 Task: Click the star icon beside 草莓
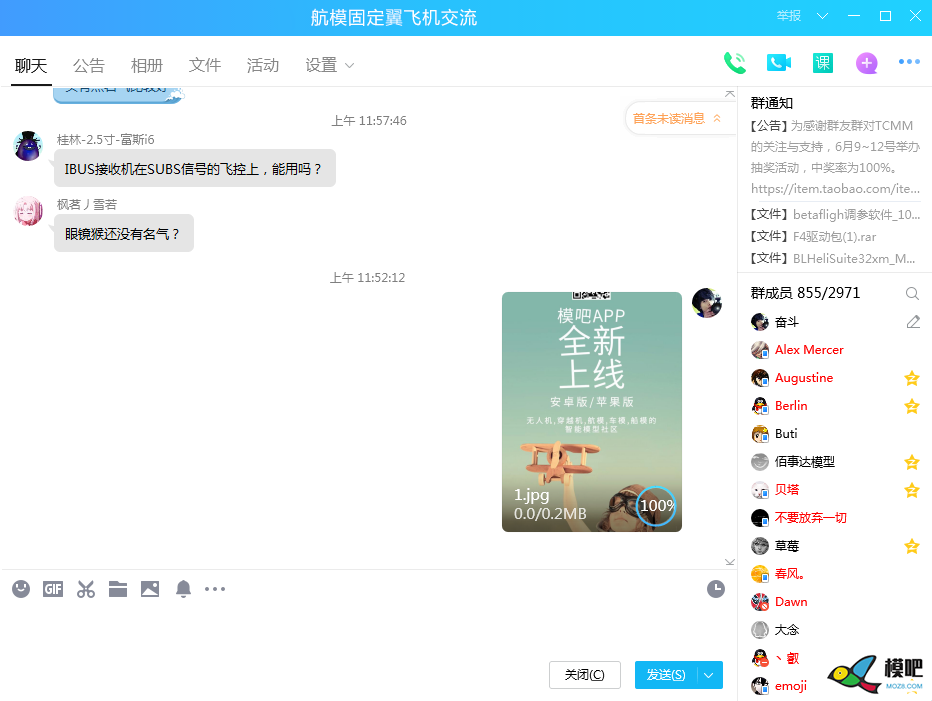(912, 545)
